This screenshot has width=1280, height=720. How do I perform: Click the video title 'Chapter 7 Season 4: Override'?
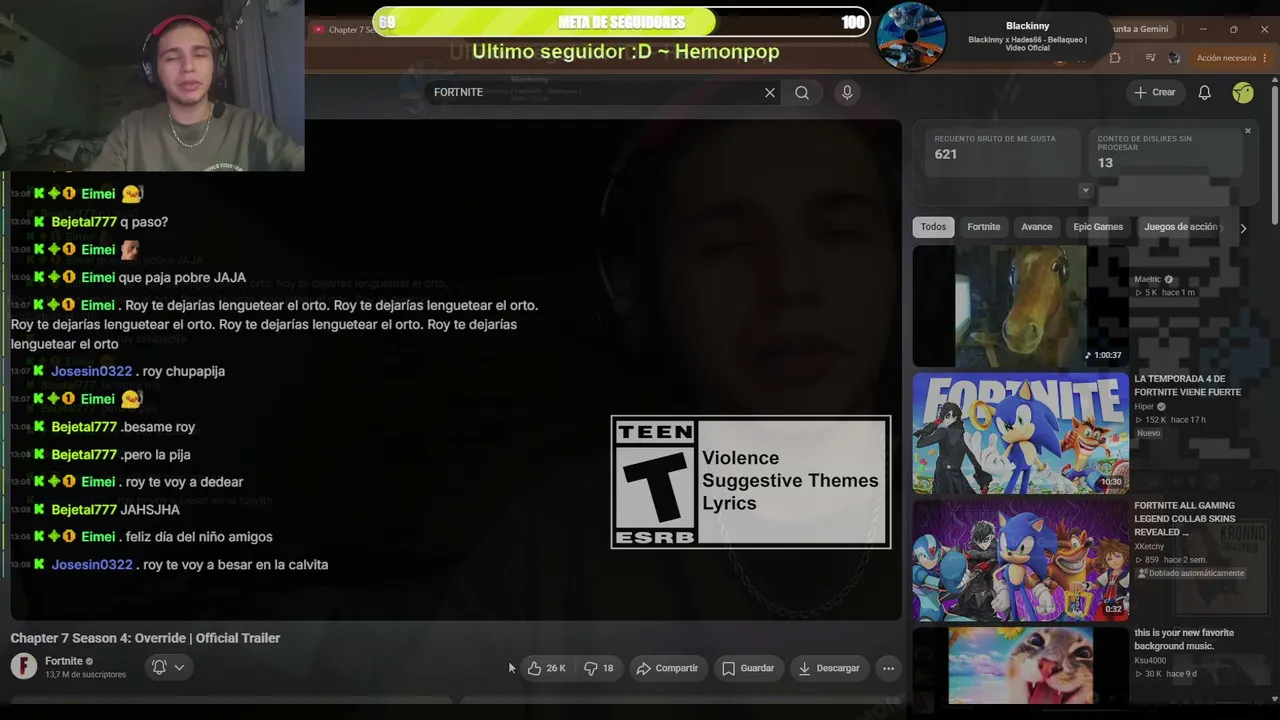tap(145, 638)
